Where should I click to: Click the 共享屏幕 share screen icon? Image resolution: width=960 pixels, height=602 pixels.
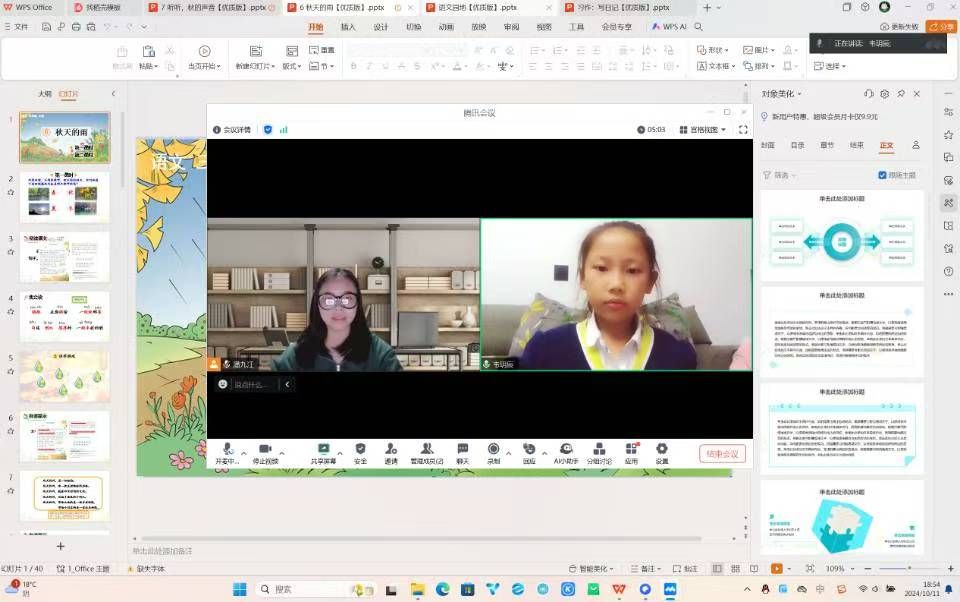tap(323, 450)
